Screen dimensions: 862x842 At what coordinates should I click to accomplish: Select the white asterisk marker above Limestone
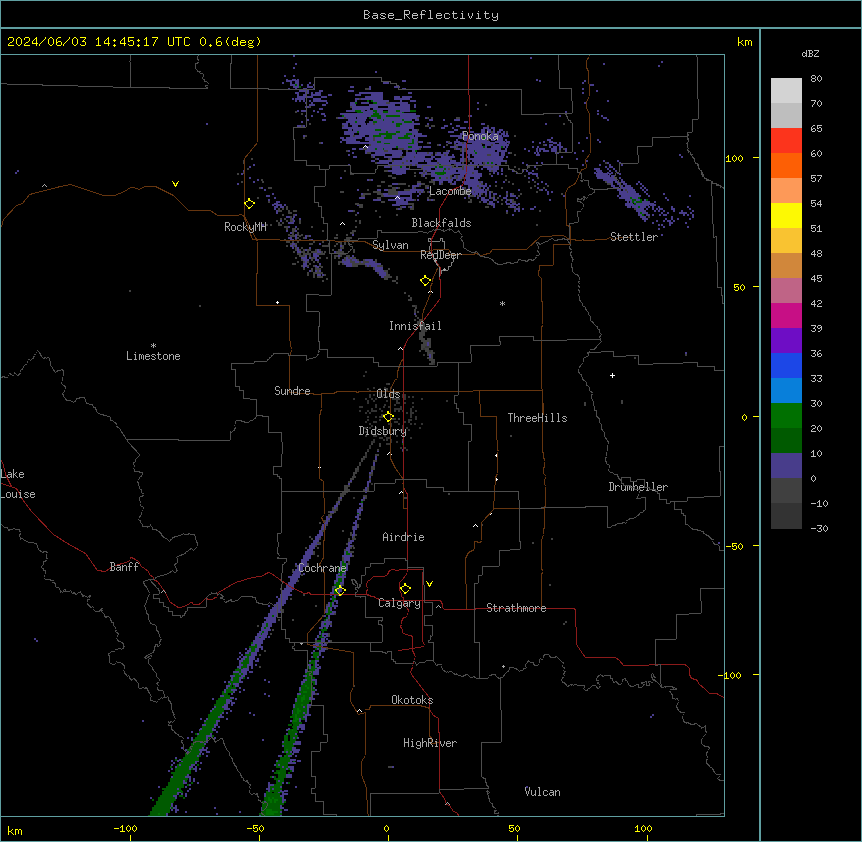(153, 346)
